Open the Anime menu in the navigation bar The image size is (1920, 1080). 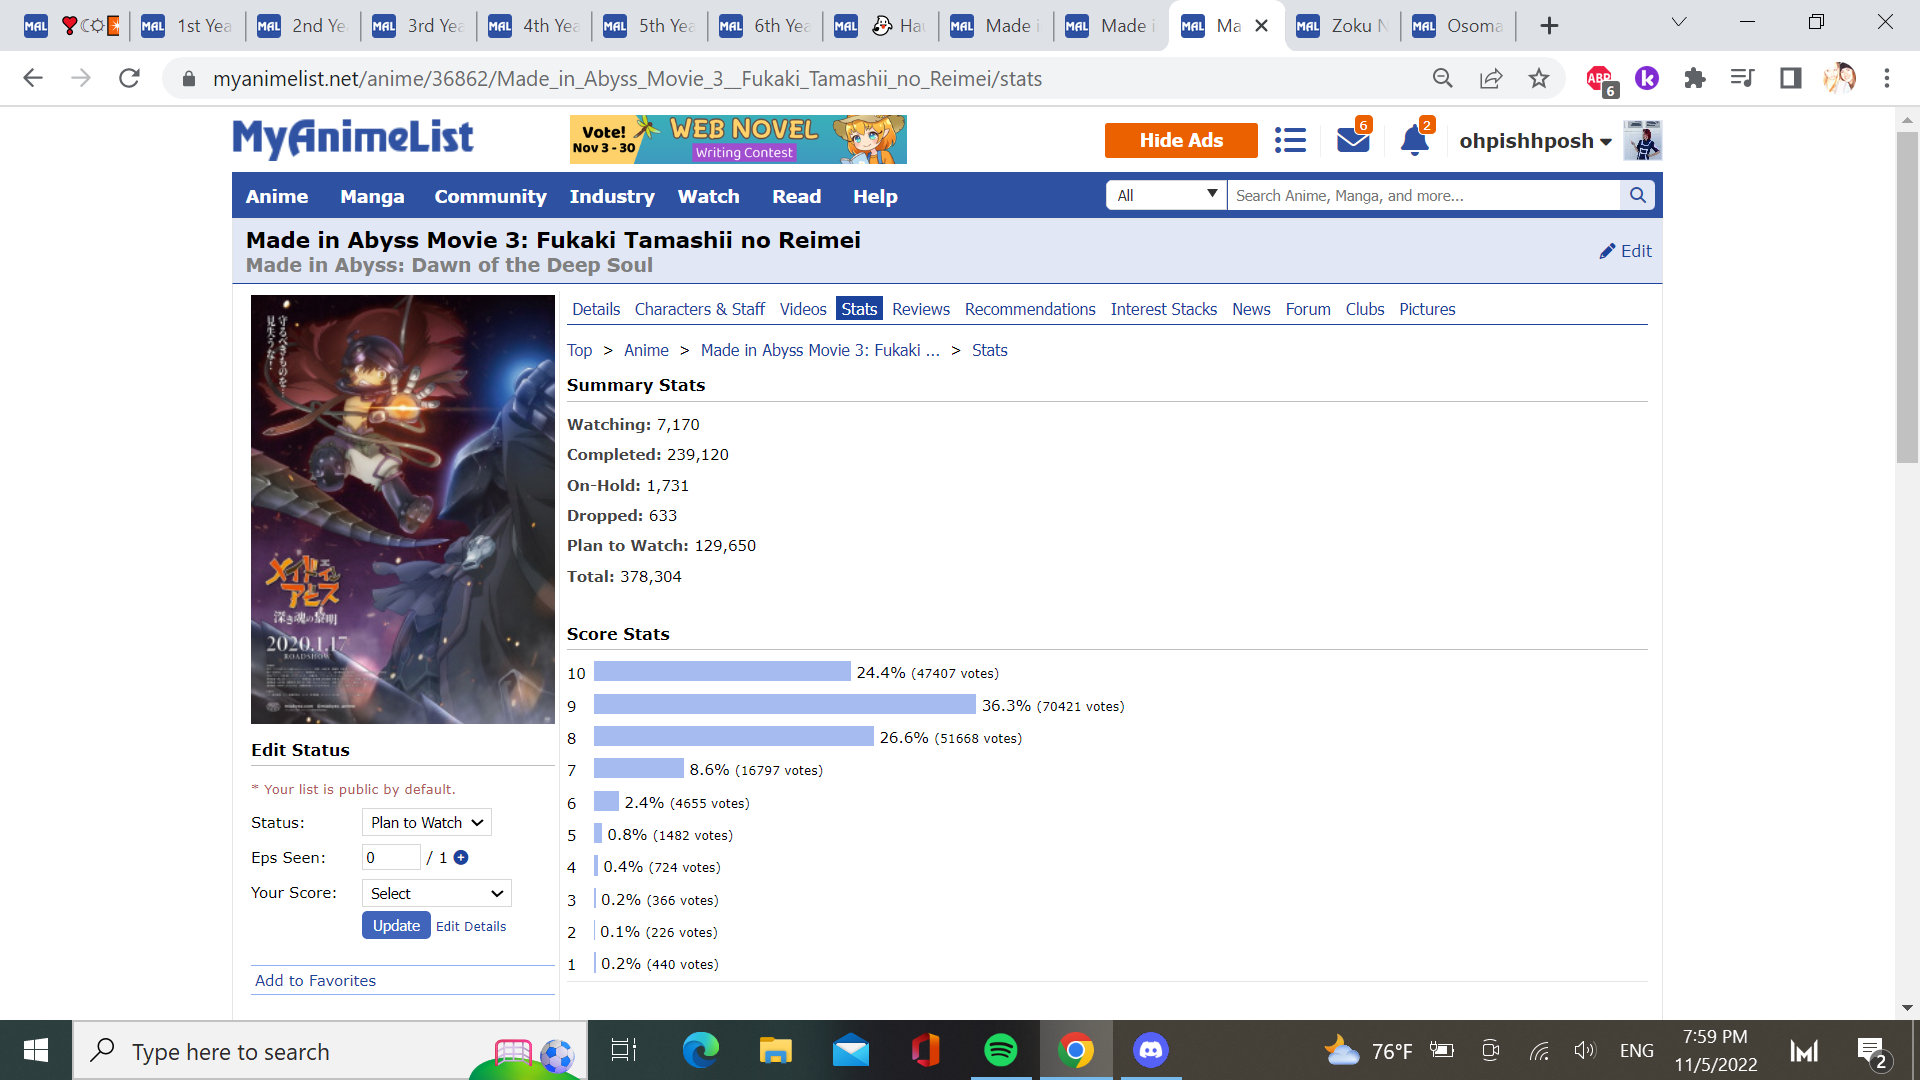click(277, 196)
